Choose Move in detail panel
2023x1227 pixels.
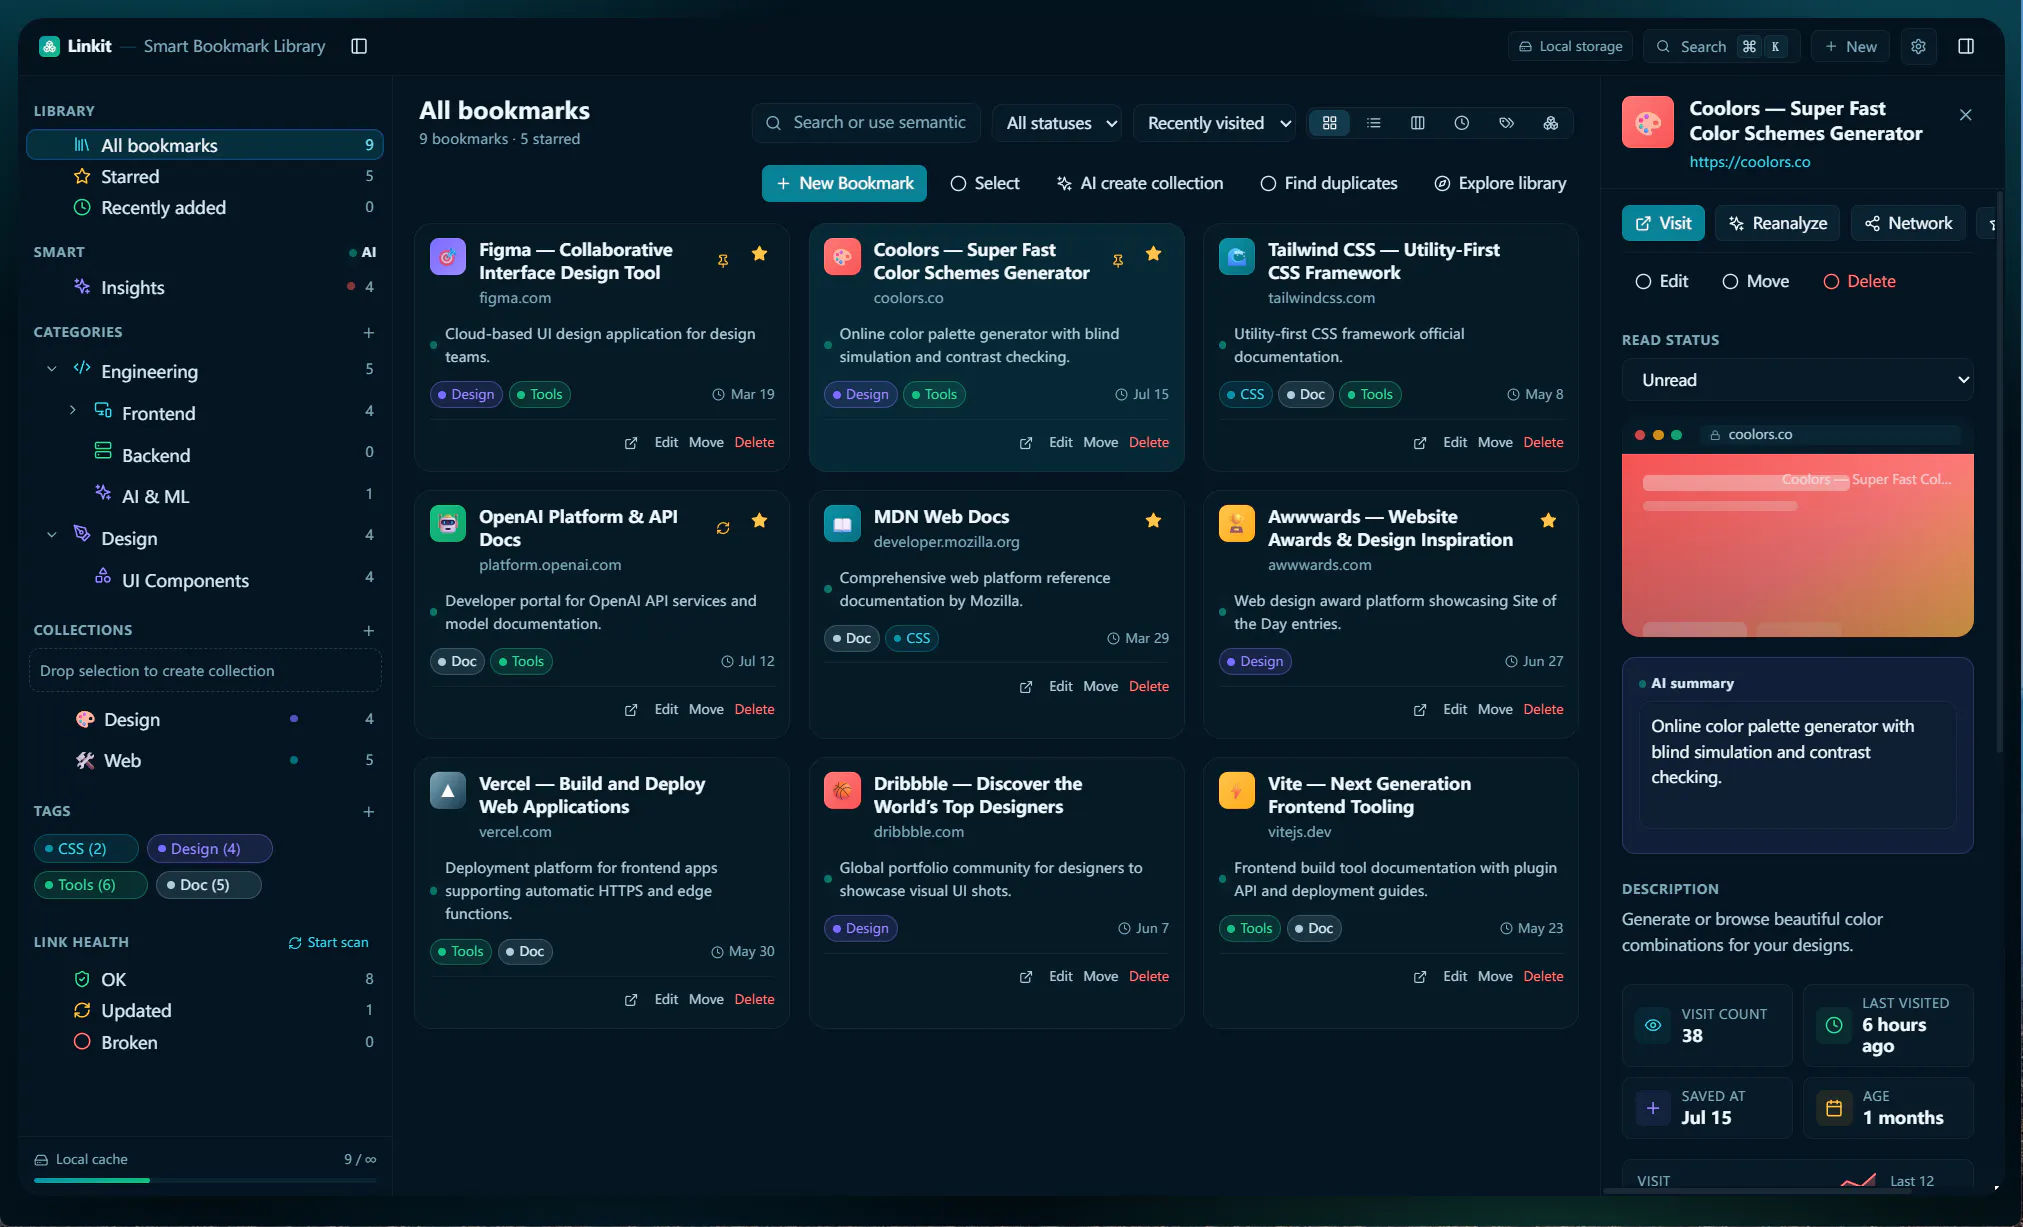(1756, 281)
